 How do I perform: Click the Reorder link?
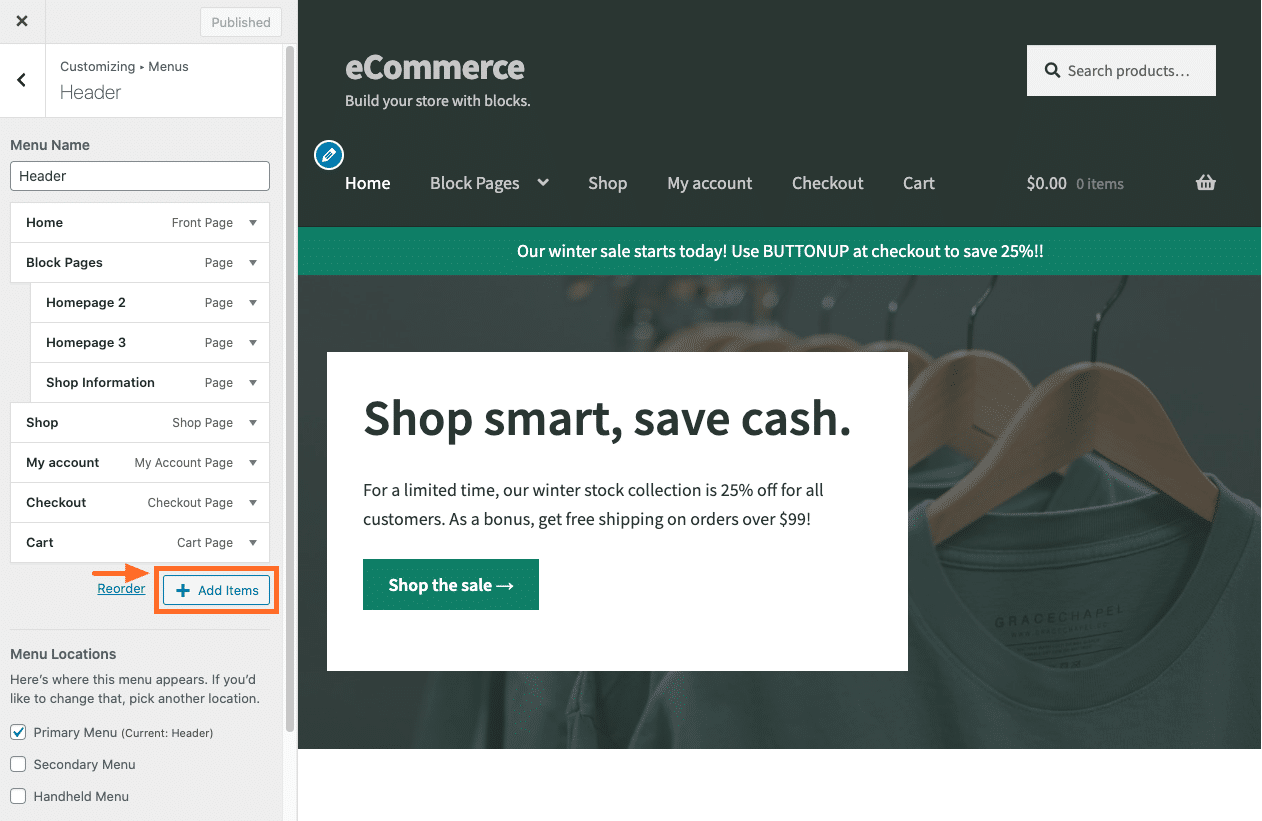pyautogui.click(x=121, y=589)
